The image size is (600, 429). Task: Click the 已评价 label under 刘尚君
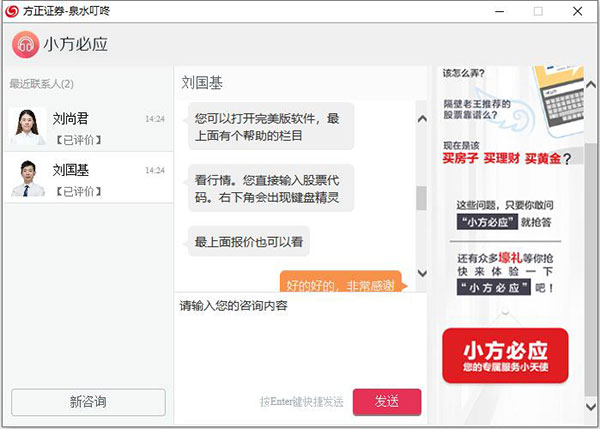click(x=78, y=139)
